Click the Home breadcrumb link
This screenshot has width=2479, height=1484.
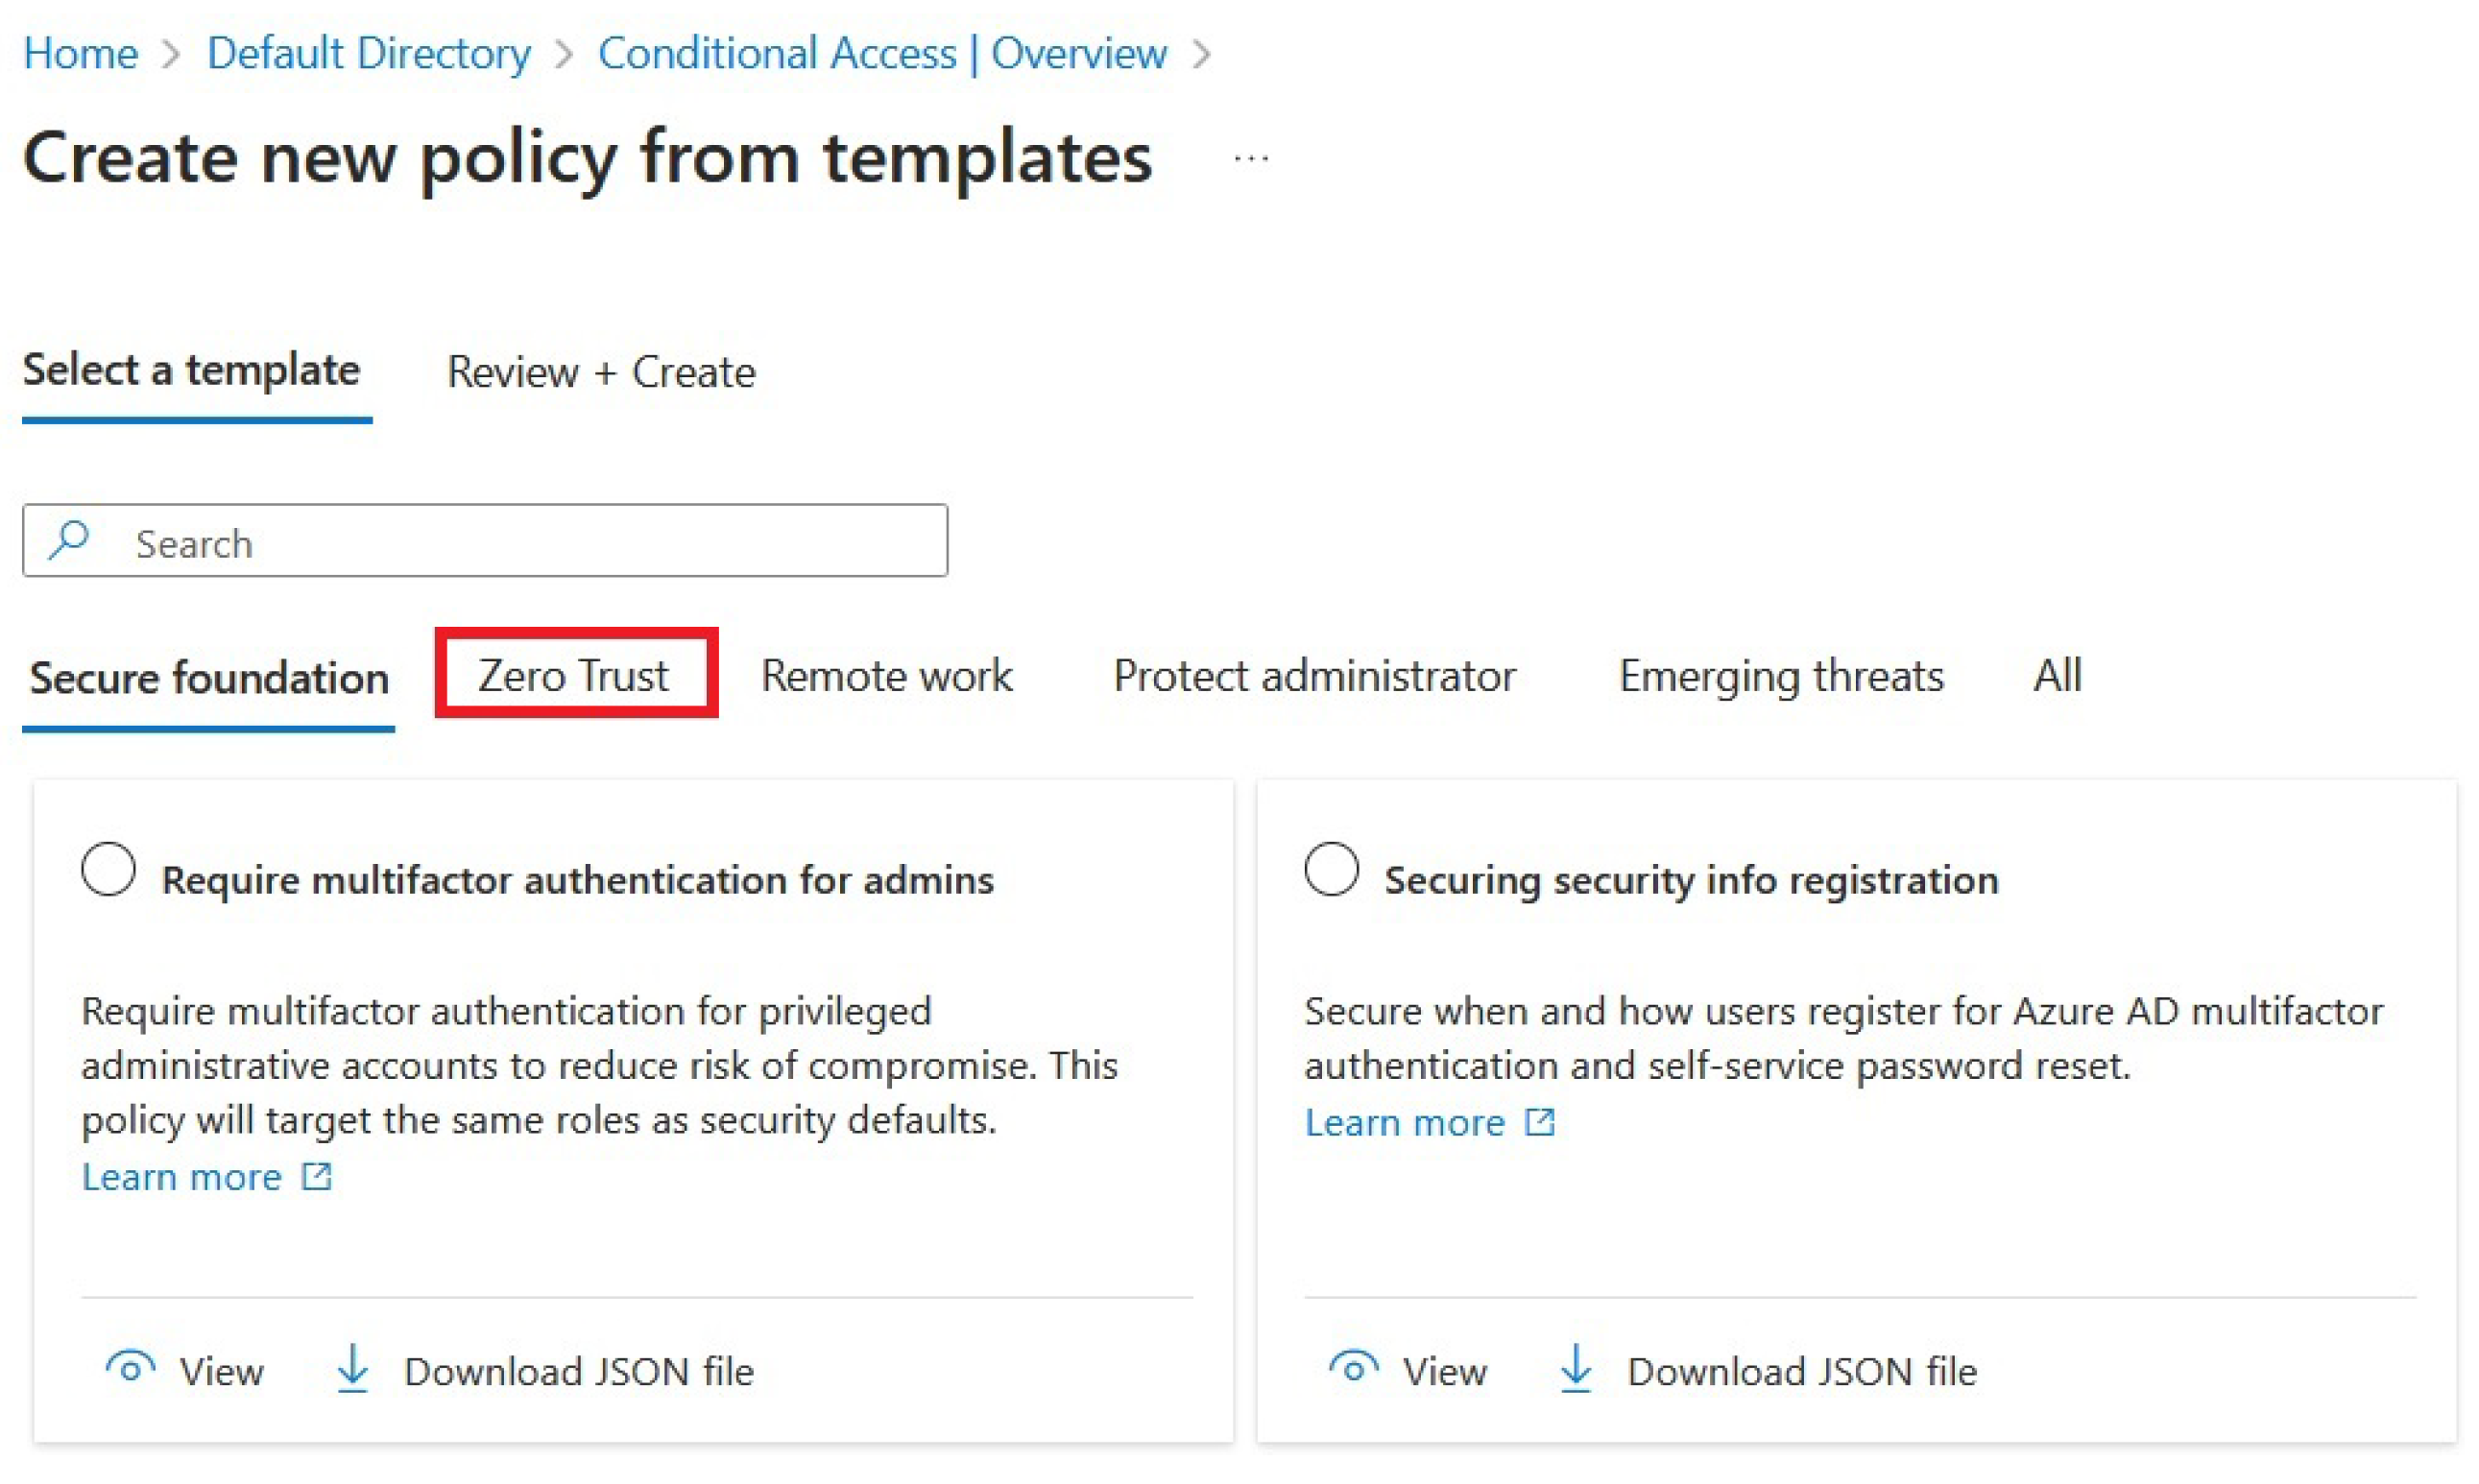pyautogui.click(x=80, y=53)
